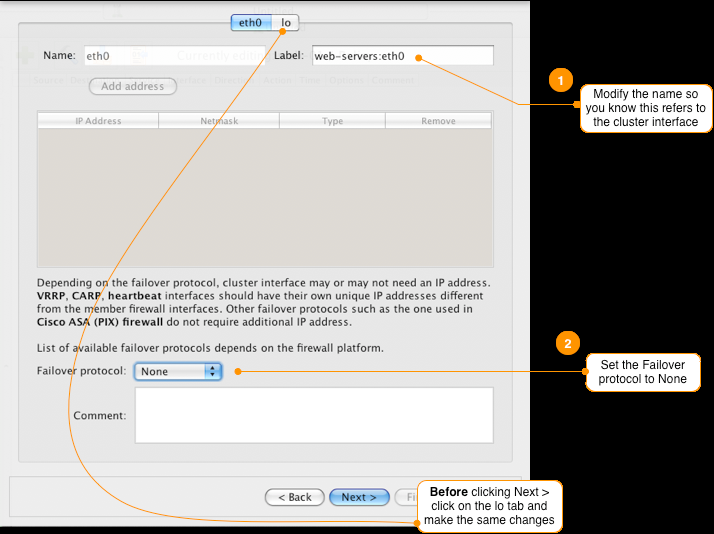
Task: Click the Remove column header
Action: tap(438, 121)
